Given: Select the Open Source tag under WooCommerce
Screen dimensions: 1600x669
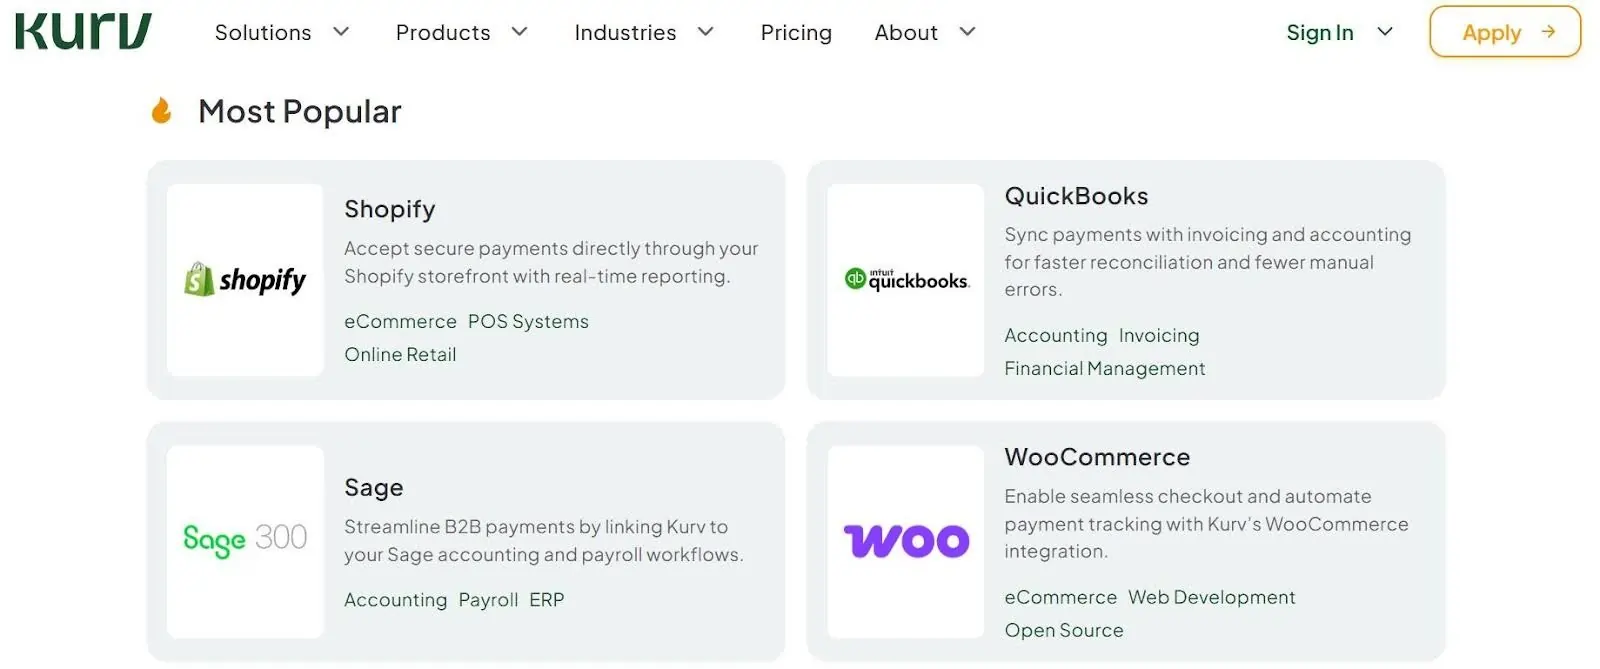Looking at the screenshot, I should [1063, 630].
